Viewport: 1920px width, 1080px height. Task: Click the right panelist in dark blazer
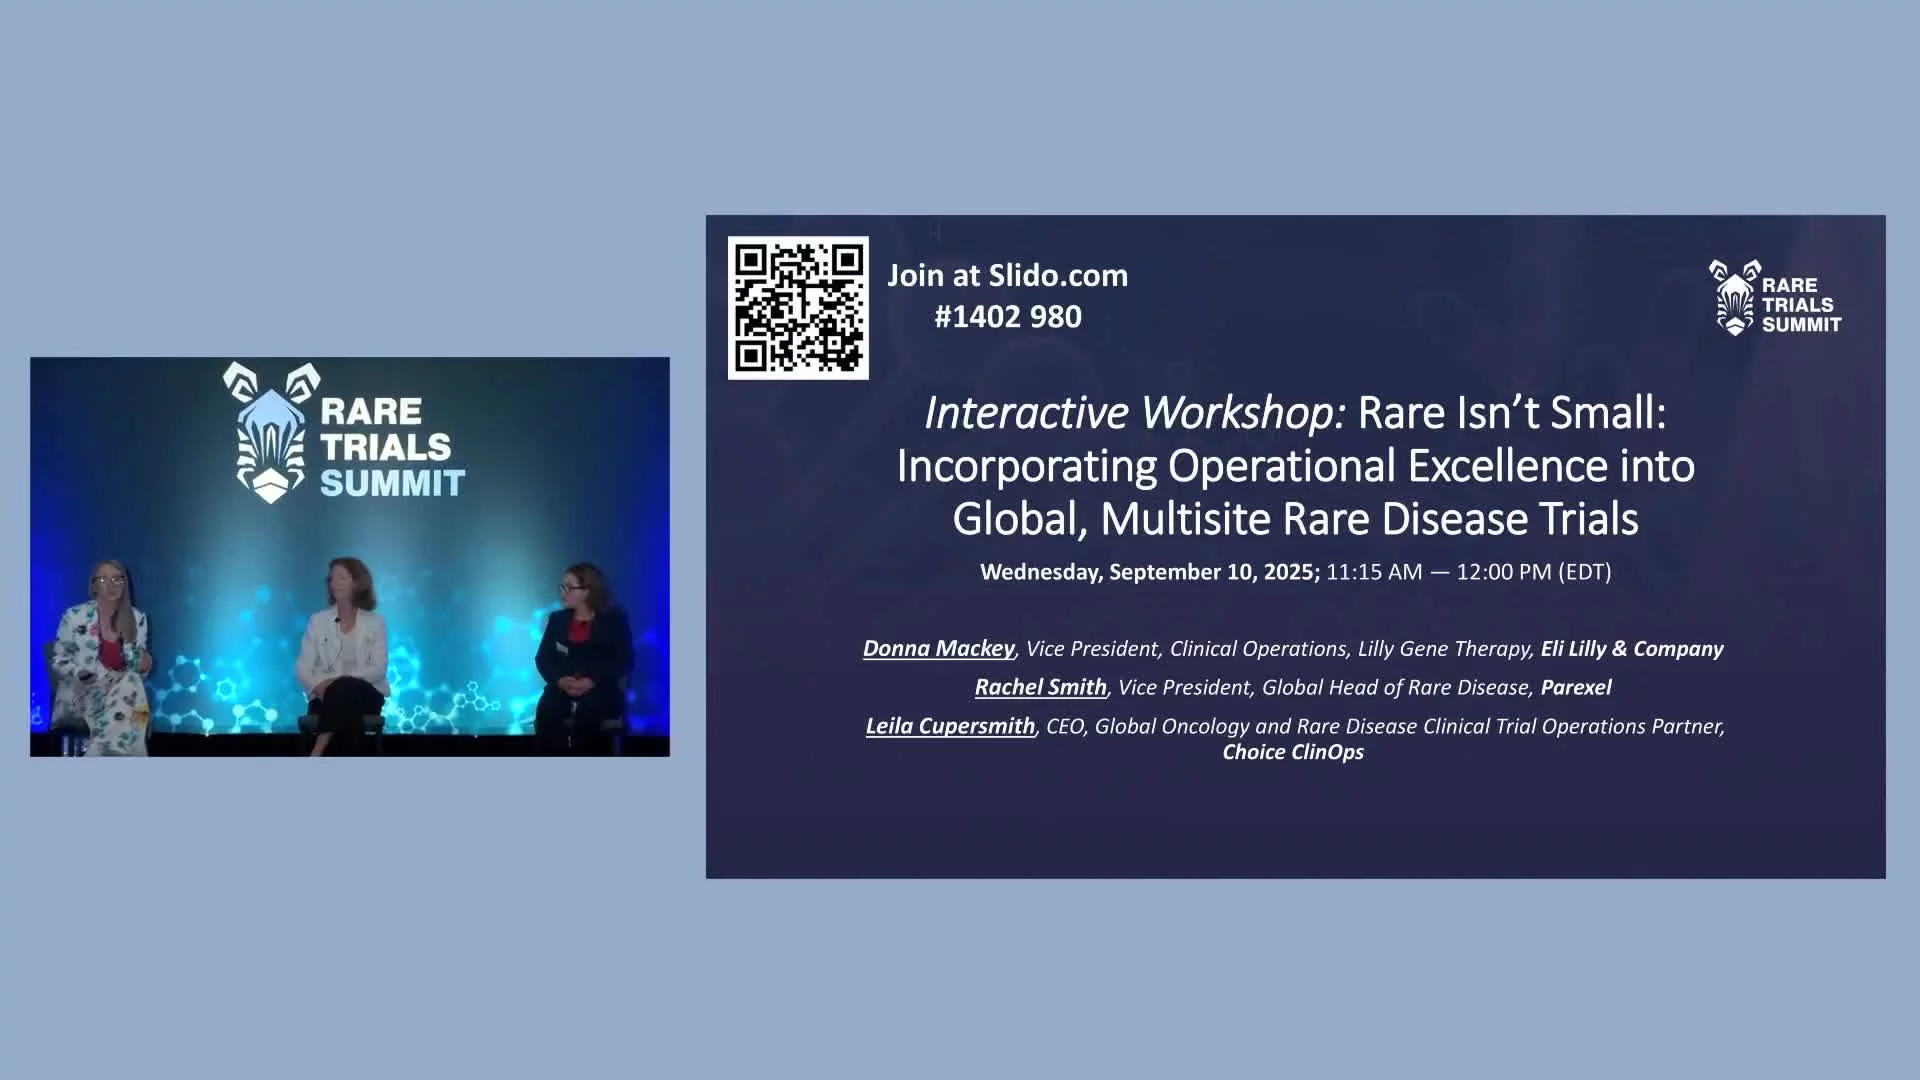(x=582, y=655)
